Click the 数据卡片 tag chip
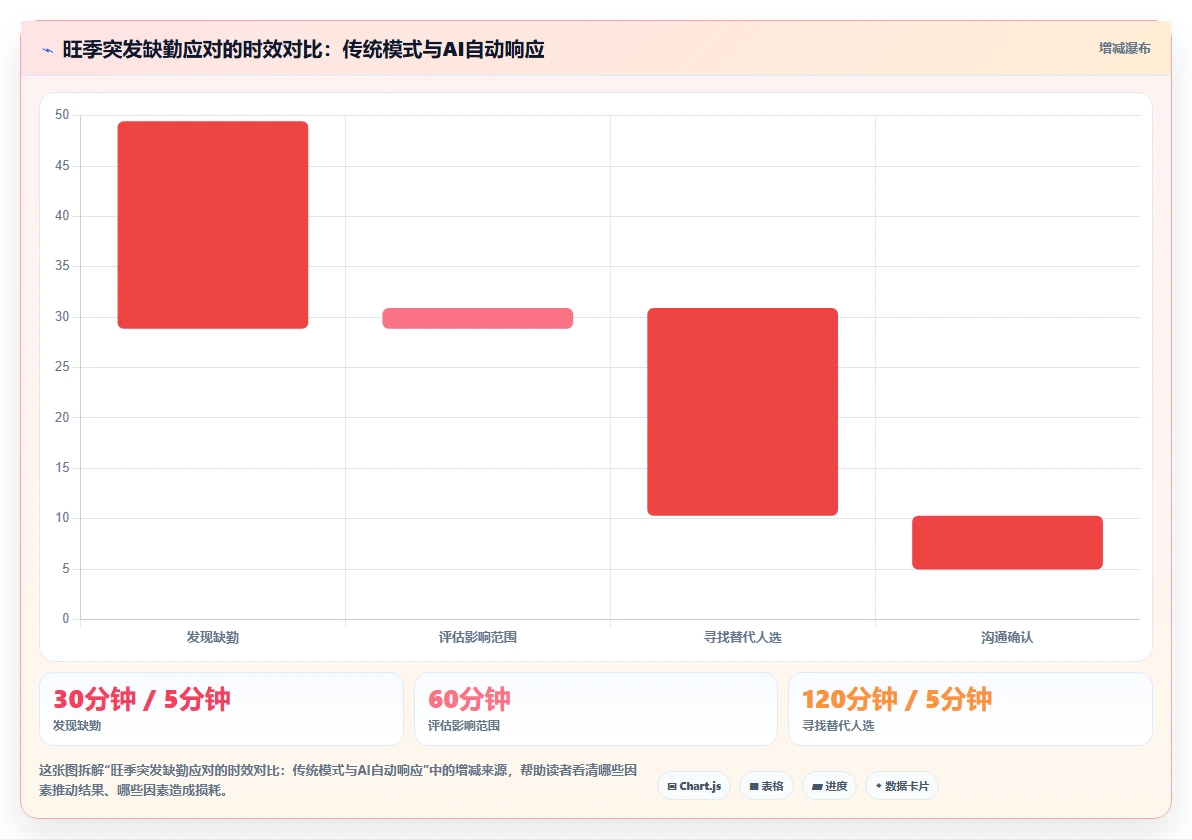 click(902, 786)
